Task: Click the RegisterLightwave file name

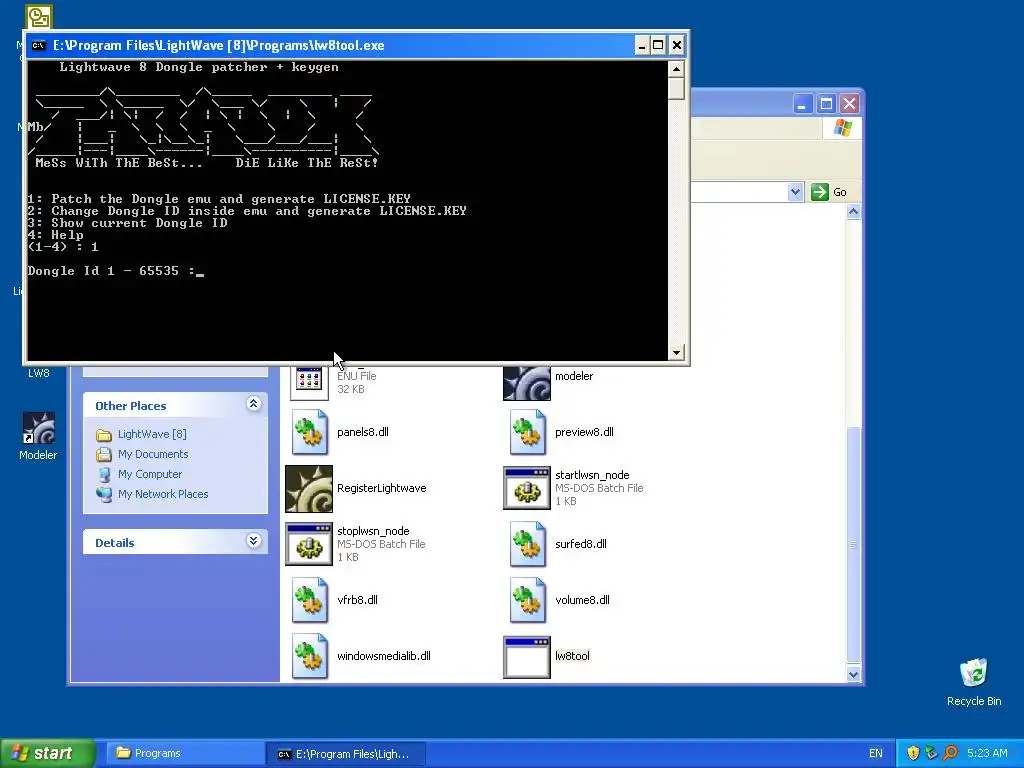Action: pyautogui.click(x=381, y=488)
